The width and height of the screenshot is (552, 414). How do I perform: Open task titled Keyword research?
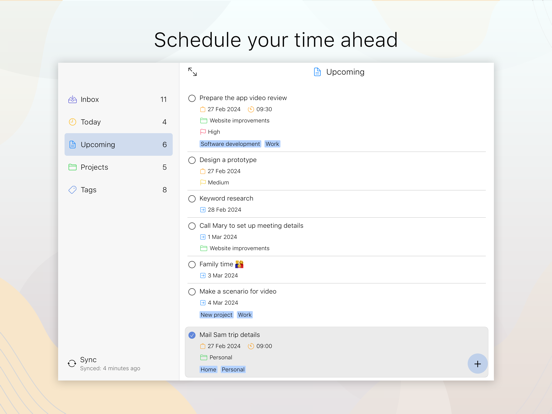226,199
